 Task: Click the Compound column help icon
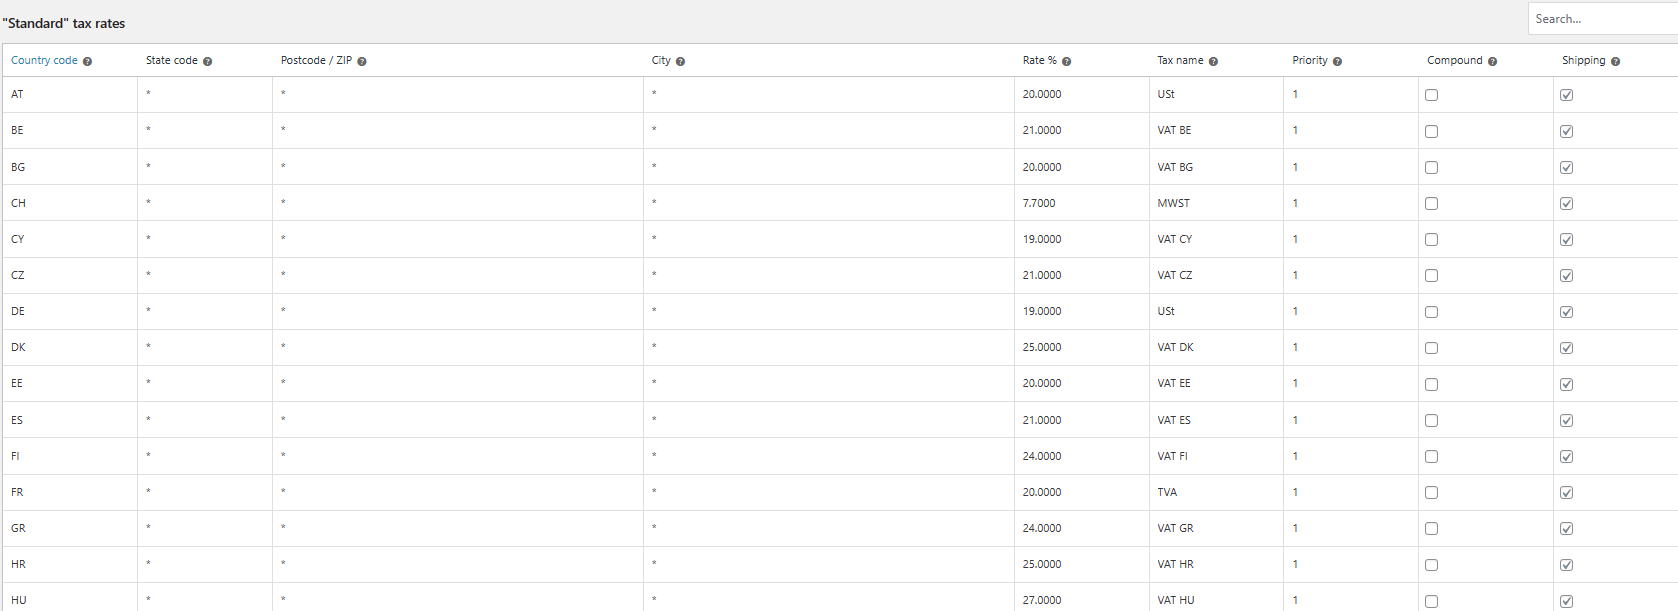[1492, 62]
